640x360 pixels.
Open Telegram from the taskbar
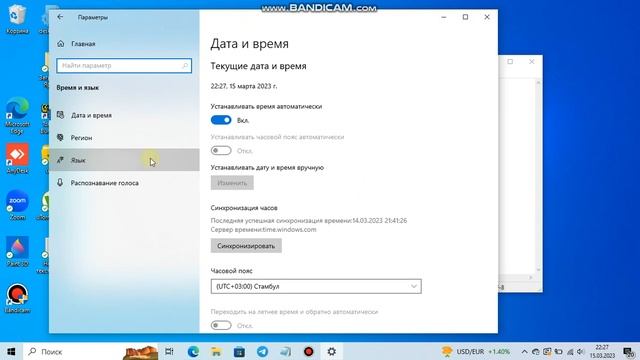(262, 351)
